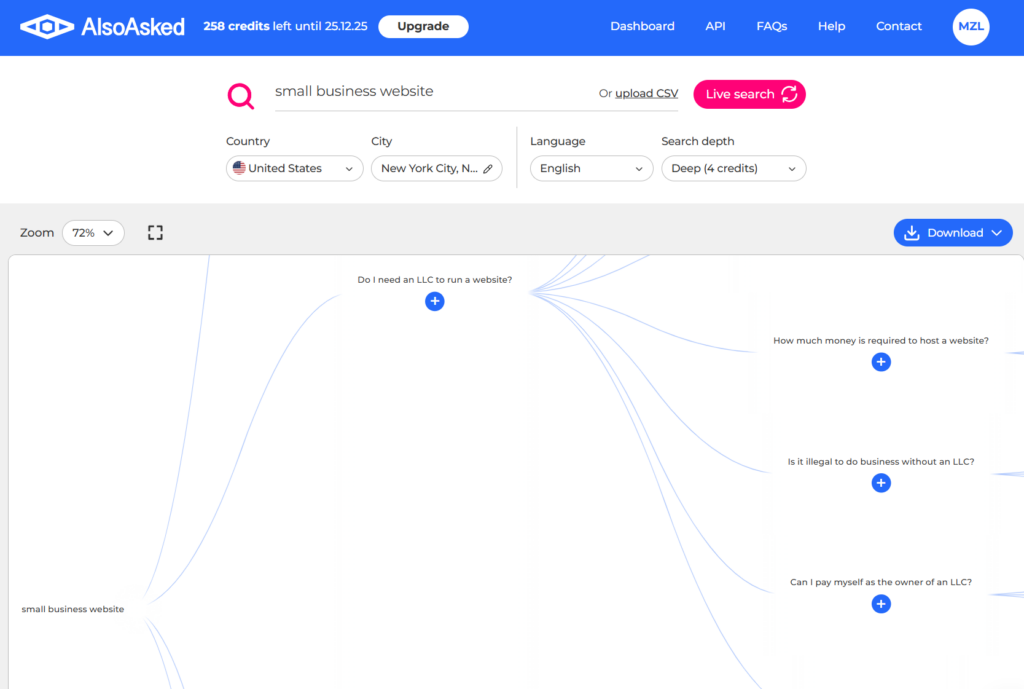Screen dimensions: 1024x689
Task: Click the AlsoAsked logo
Action: tap(103, 27)
